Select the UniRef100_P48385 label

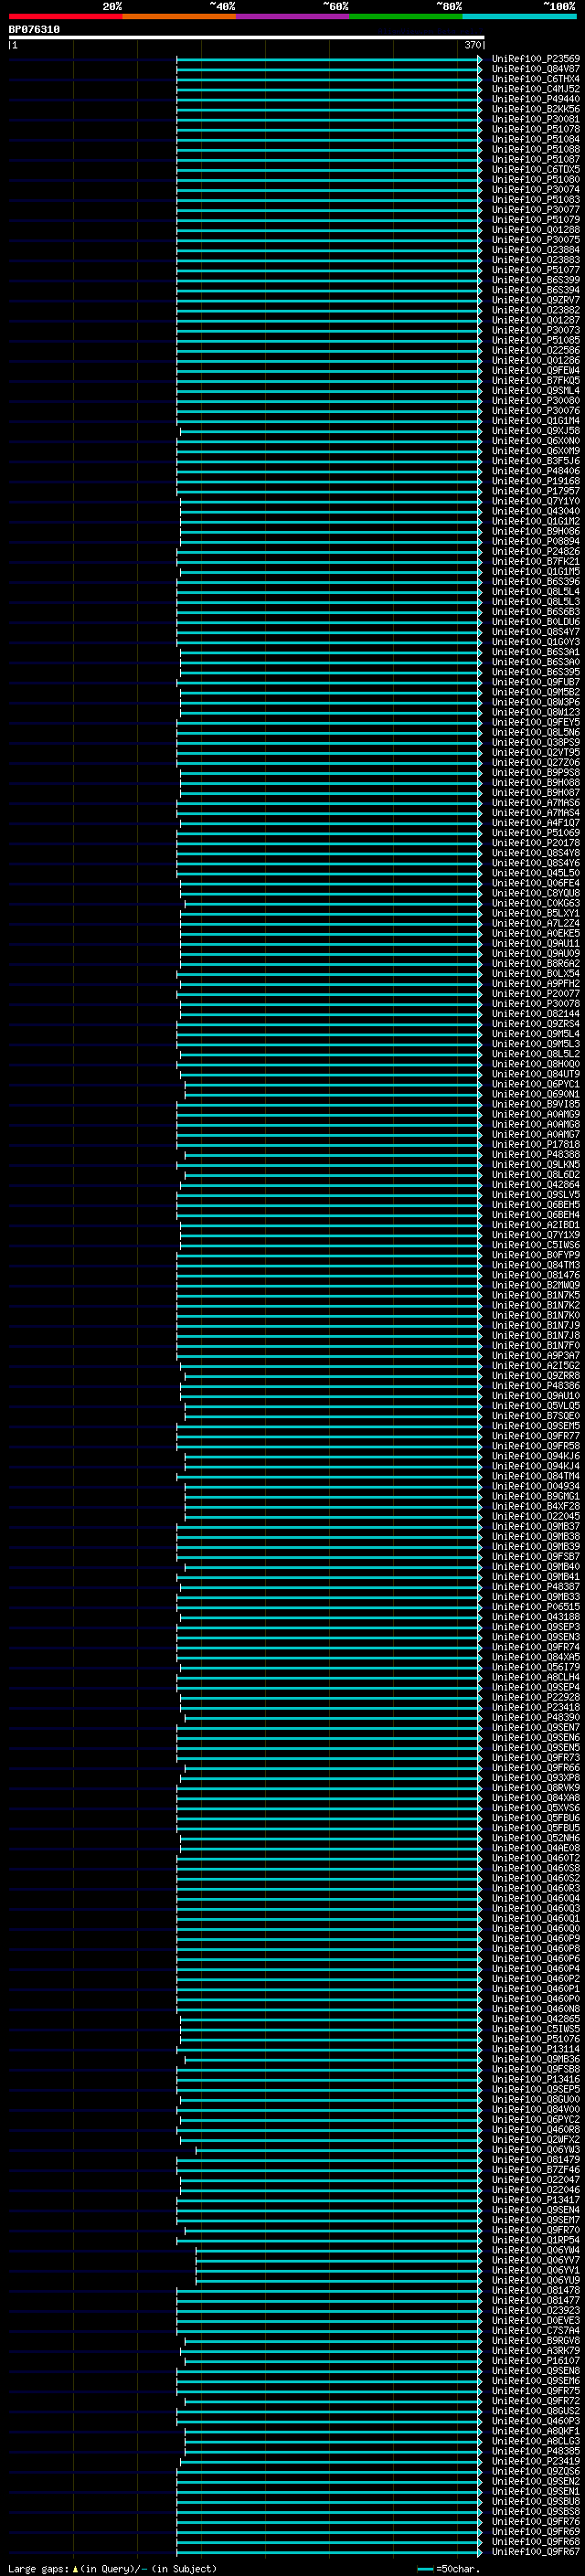click(536, 2451)
